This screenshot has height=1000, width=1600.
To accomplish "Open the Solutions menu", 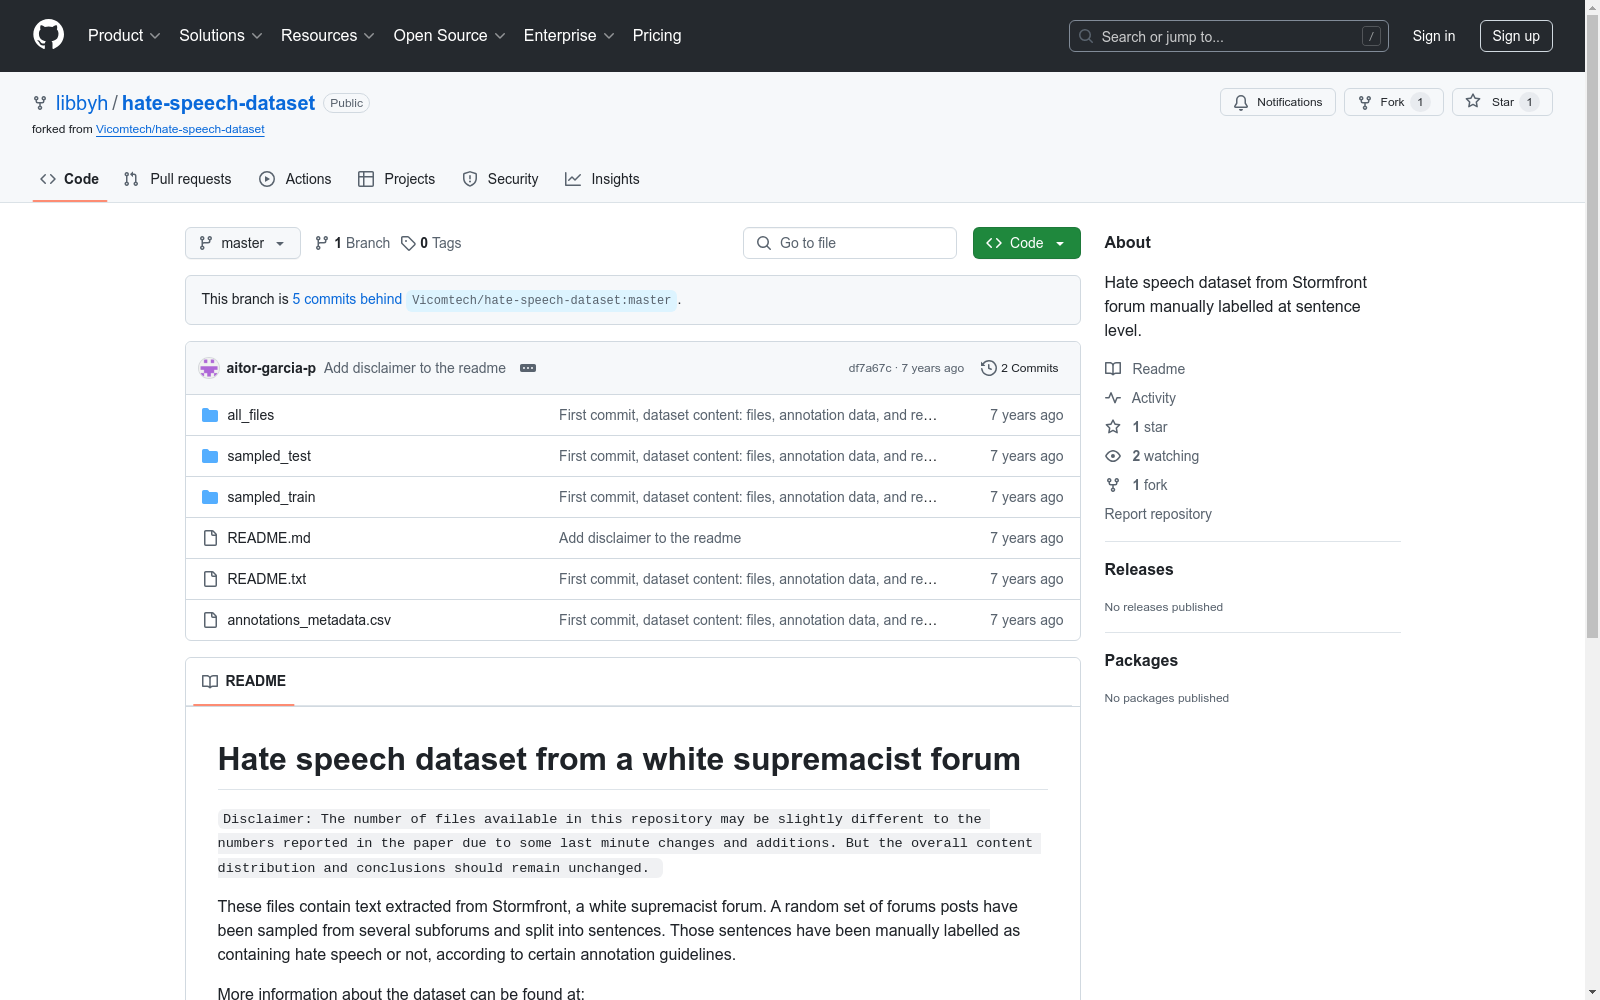I will (x=221, y=35).
